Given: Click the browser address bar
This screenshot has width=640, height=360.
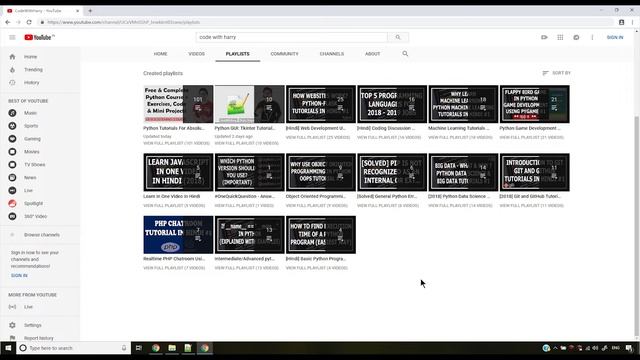Looking at the screenshot, I should coord(327,22).
